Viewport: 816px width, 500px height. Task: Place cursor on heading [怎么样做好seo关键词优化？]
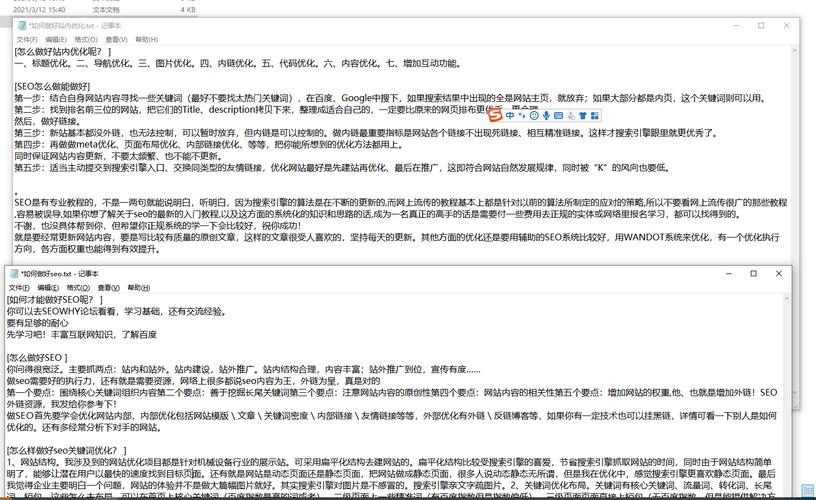67,451
